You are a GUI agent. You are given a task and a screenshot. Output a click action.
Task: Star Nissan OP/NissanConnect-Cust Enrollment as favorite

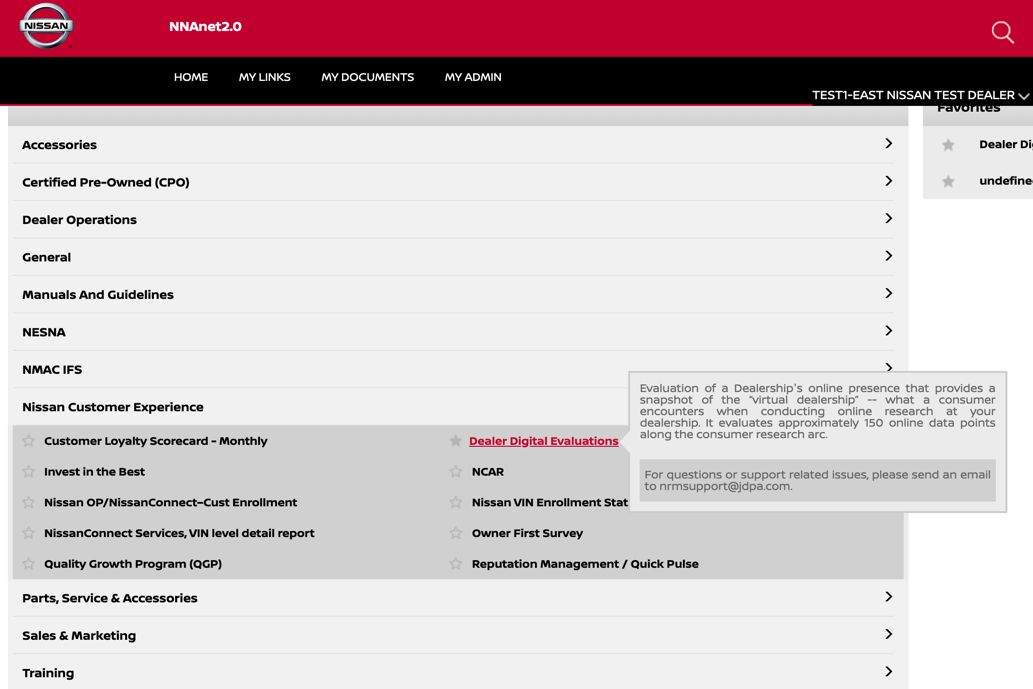click(x=28, y=502)
